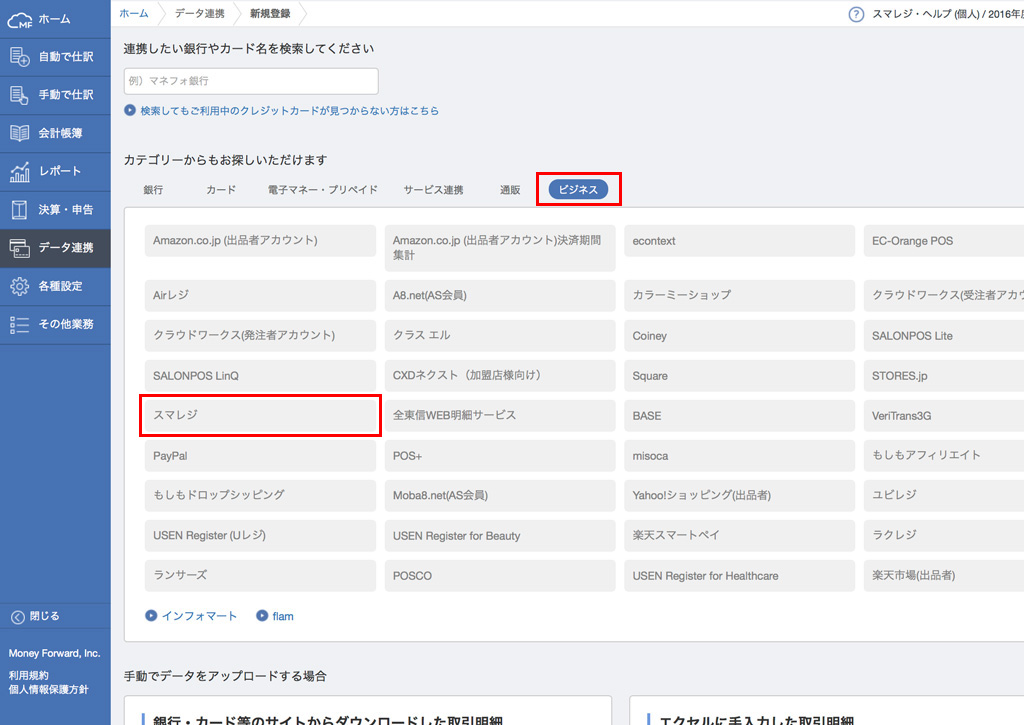Select the Coiney service
This screenshot has height=725, width=1024.
click(x=740, y=336)
